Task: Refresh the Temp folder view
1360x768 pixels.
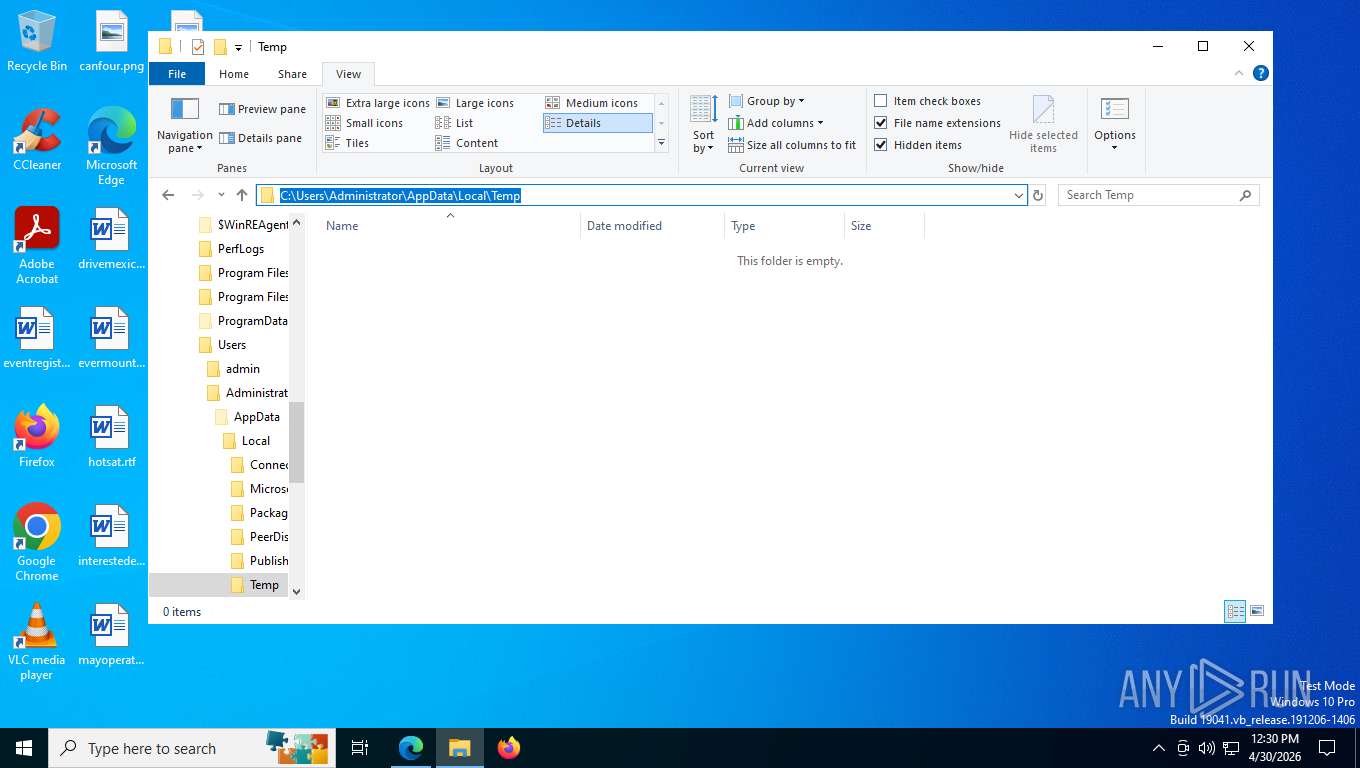Action: pyautogui.click(x=1038, y=196)
